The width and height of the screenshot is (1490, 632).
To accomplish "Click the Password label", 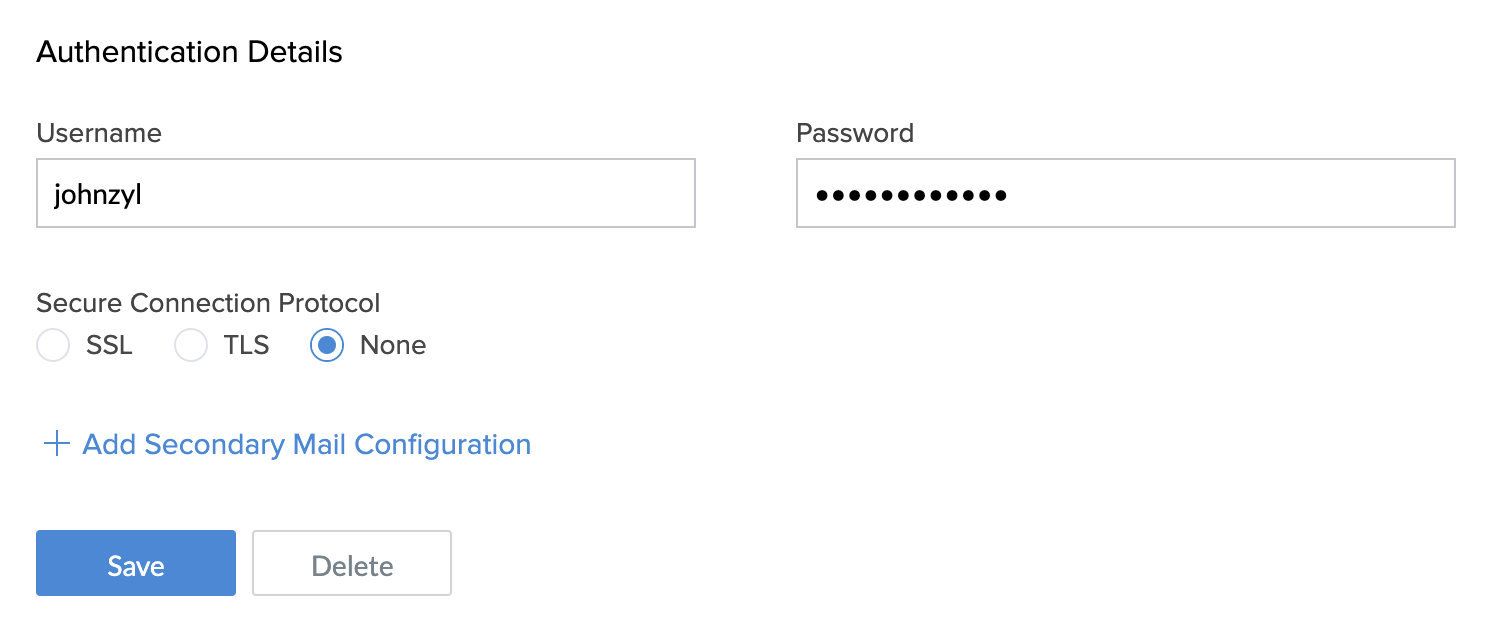I will (855, 132).
